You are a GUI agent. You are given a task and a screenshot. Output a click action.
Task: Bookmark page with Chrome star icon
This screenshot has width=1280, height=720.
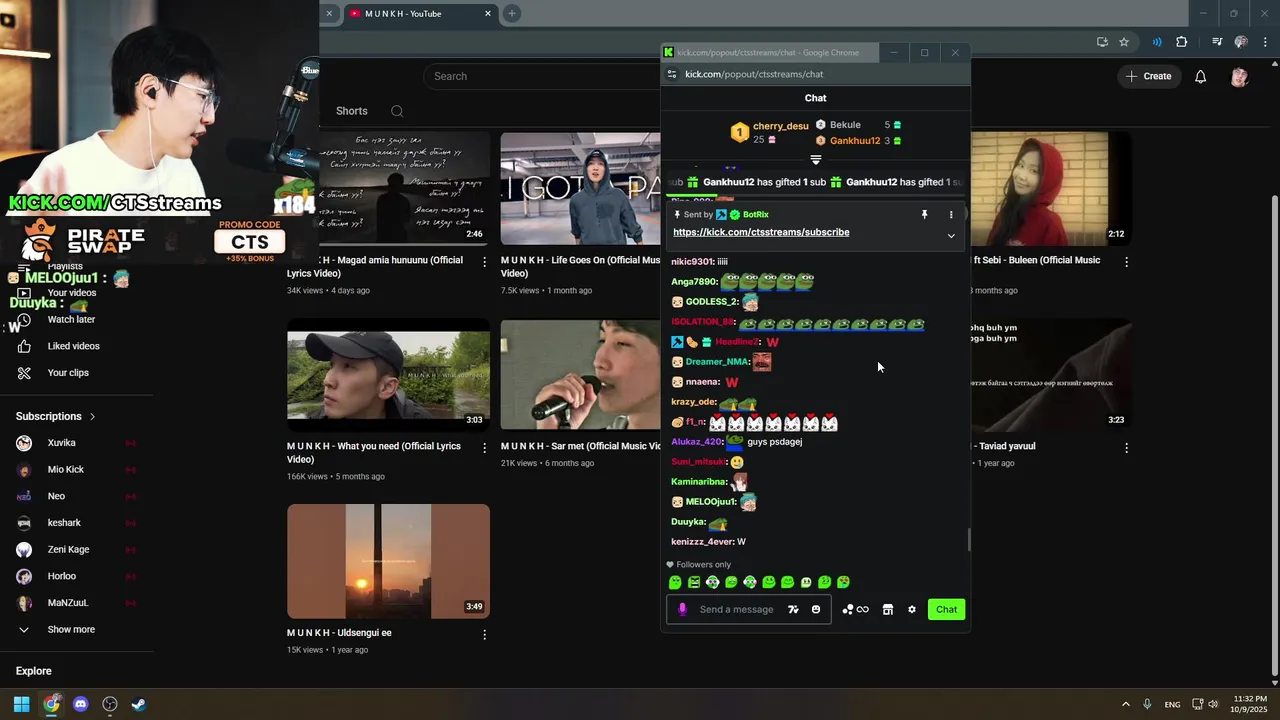pyautogui.click(x=1124, y=42)
